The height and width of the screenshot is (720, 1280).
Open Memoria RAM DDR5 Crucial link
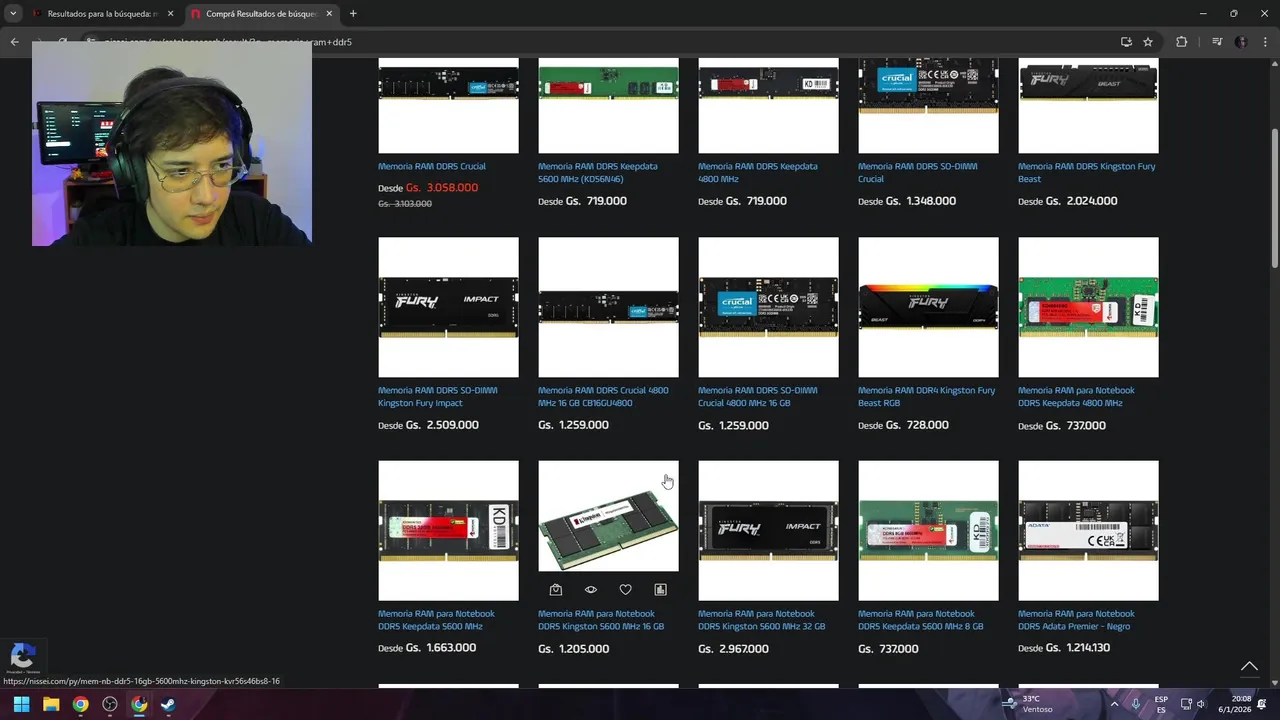coord(432,166)
